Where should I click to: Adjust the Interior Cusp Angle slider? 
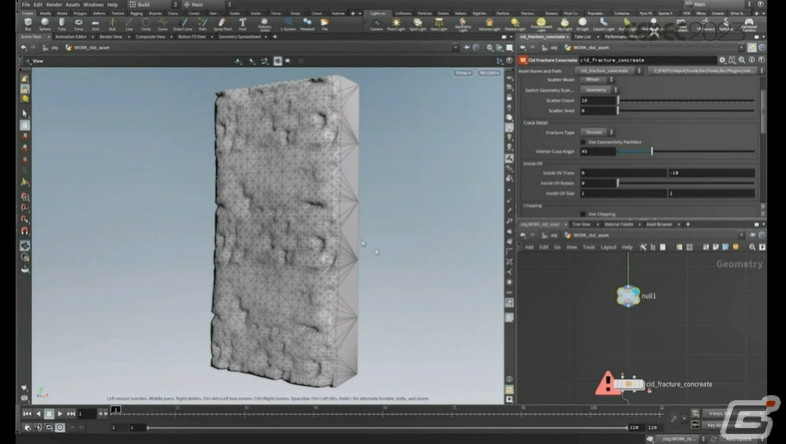(x=651, y=151)
